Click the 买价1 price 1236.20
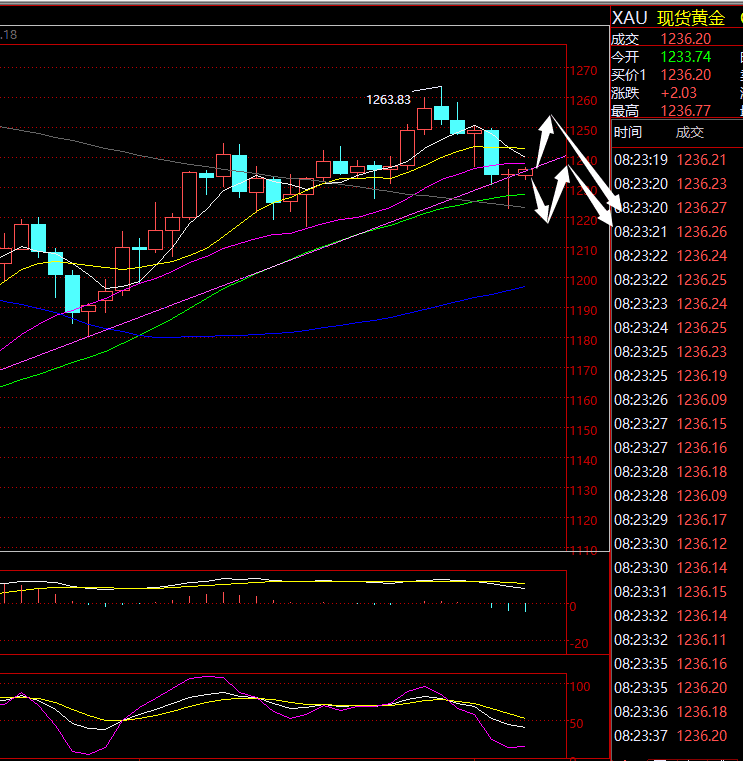Screen dimensions: 743x761 (686, 75)
